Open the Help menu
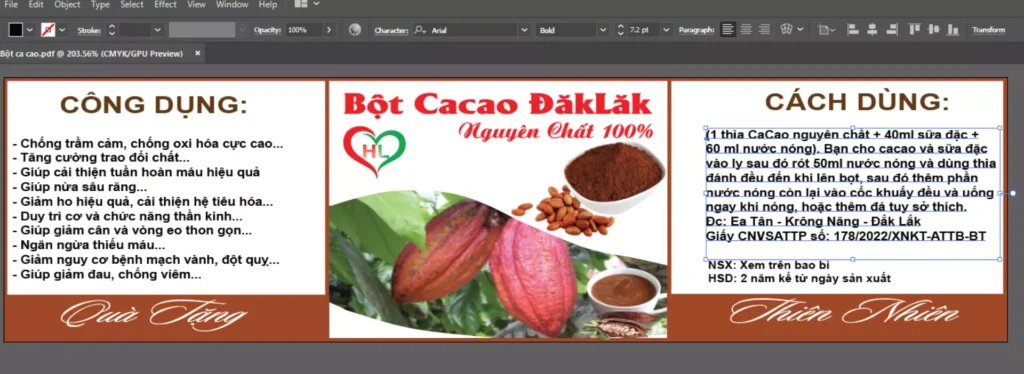 [x=268, y=5]
